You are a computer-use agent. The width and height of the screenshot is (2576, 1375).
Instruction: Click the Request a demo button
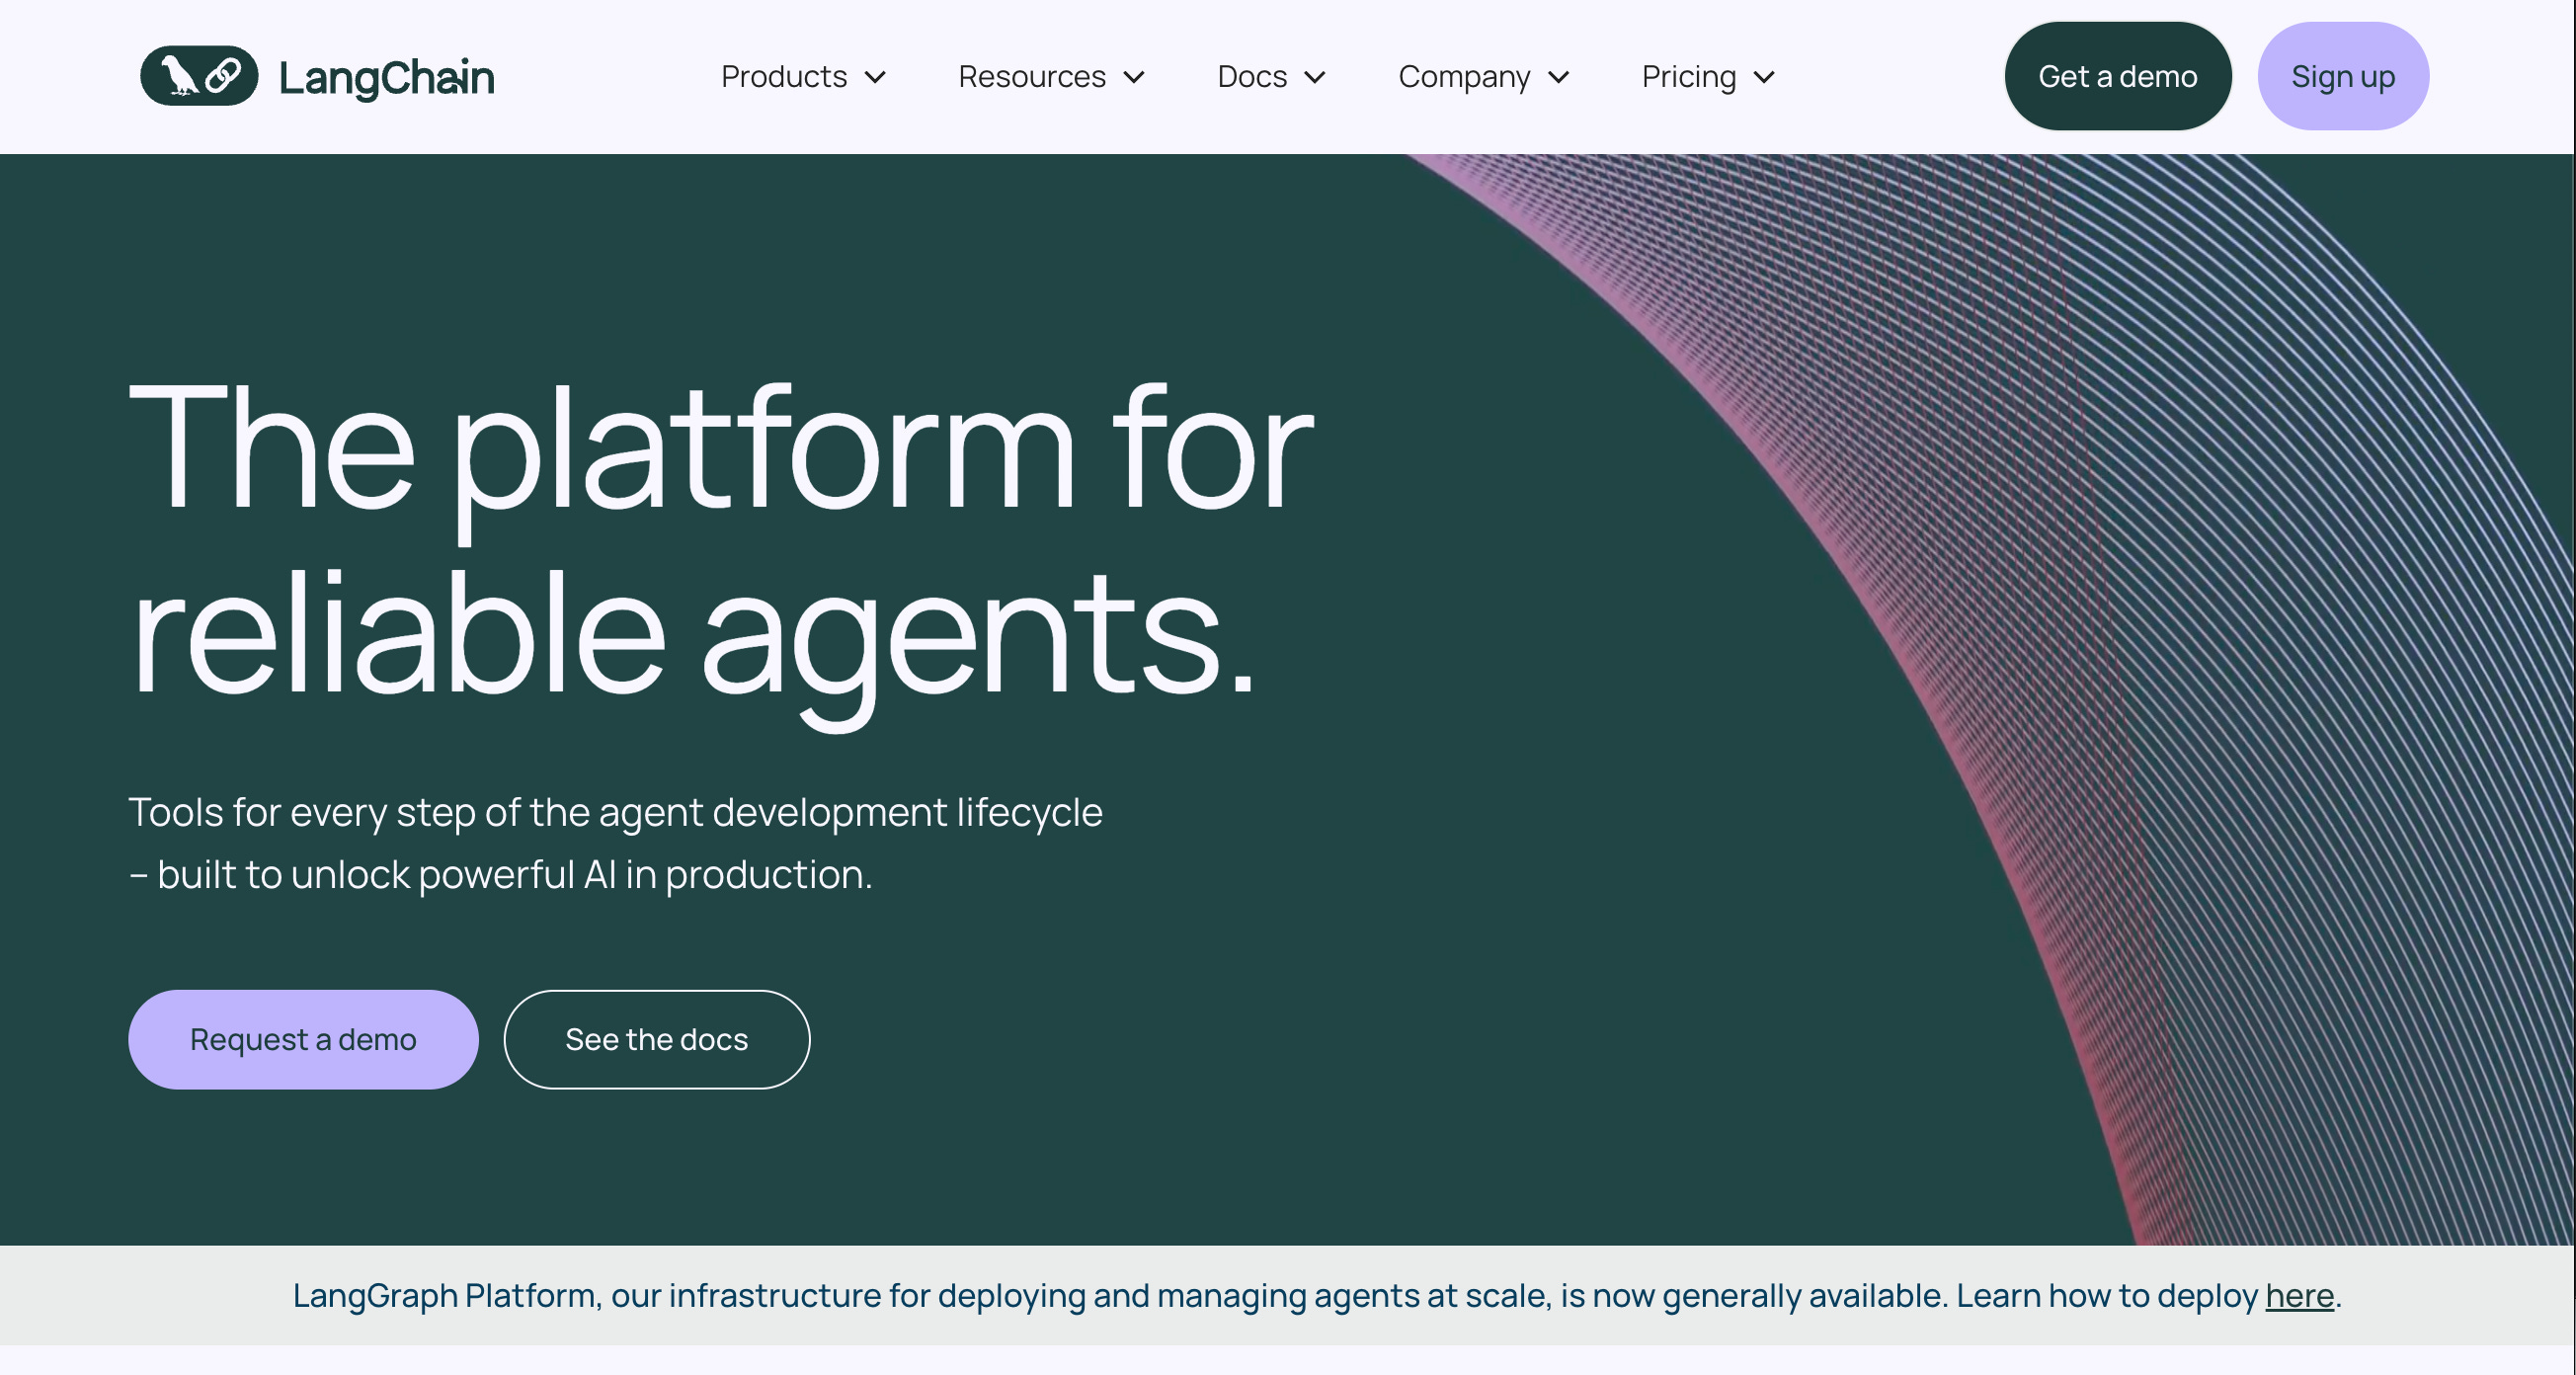(x=303, y=1039)
